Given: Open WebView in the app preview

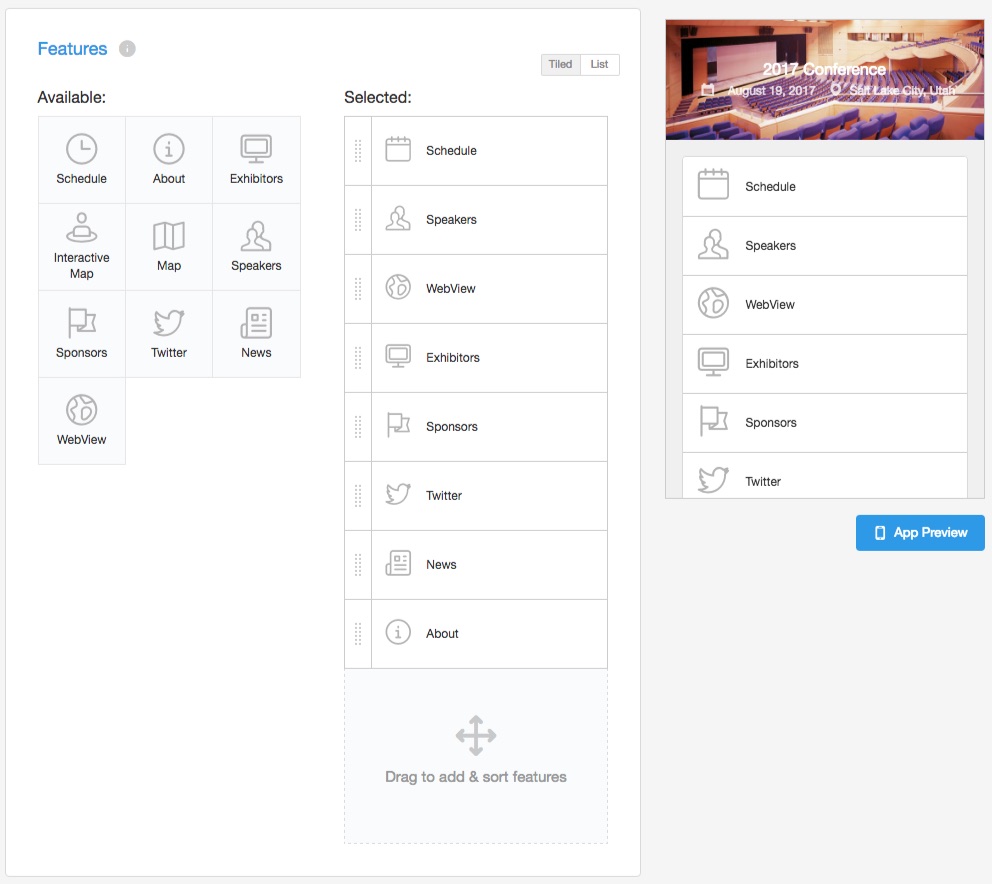Looking at the screenshot, I should coord(825,304).
